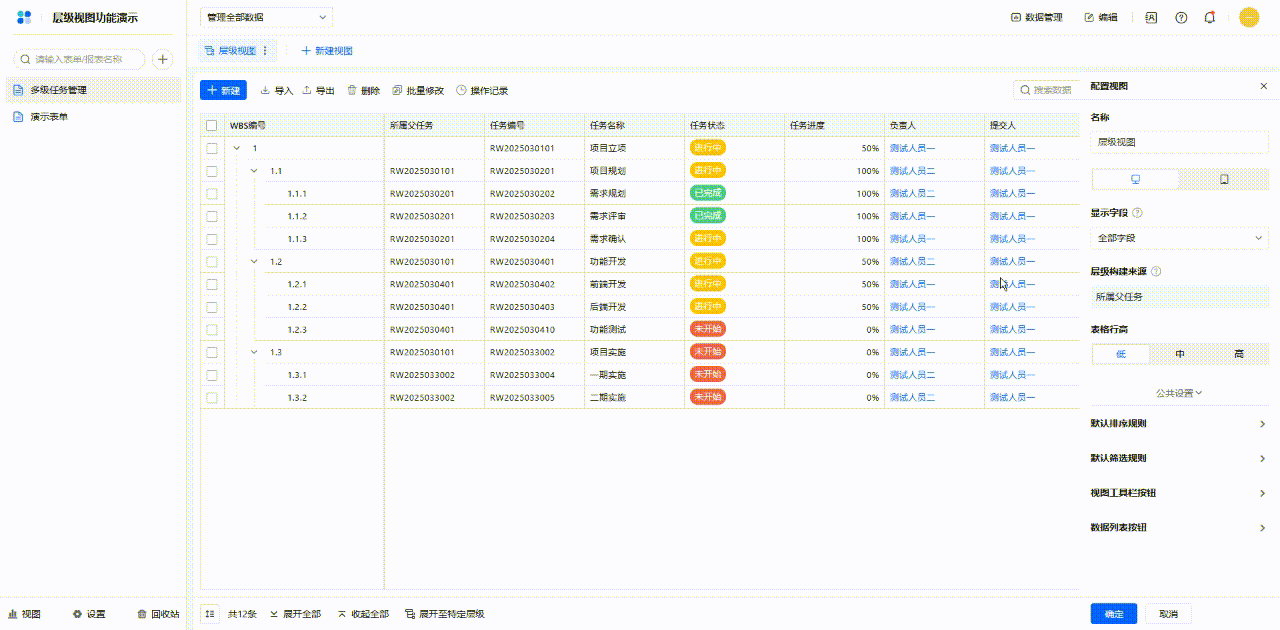Open the notification bell icon
1280x630 pixels.
point(1210,17)
